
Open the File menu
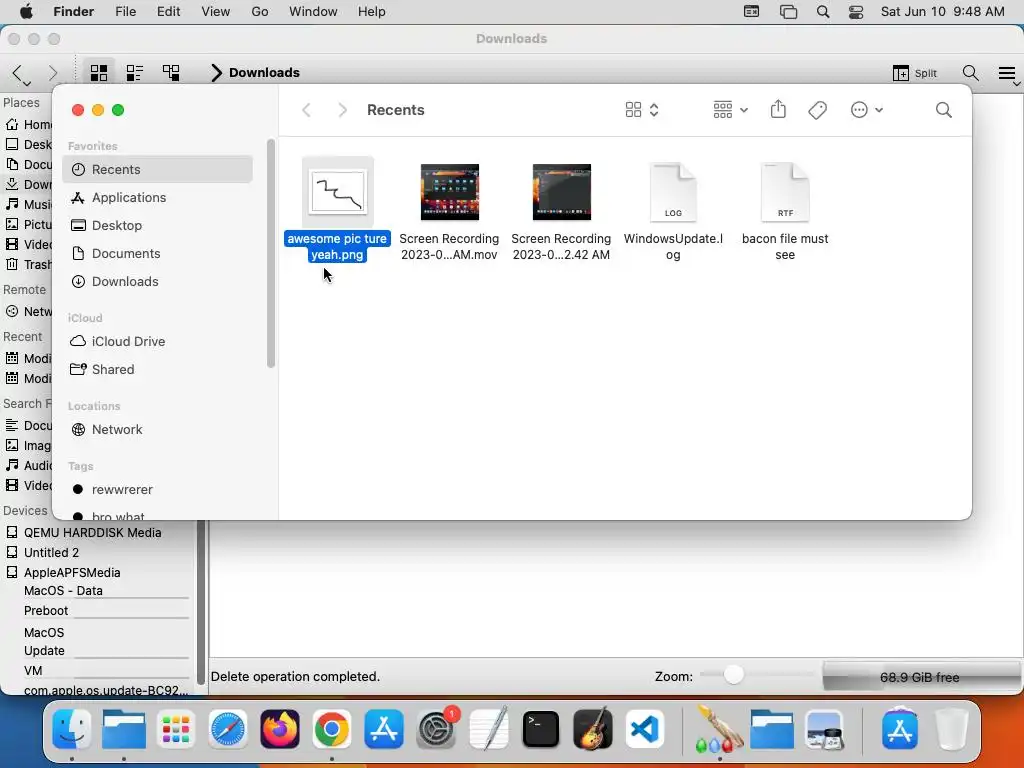pyautogui.click(x=125, y=12)
